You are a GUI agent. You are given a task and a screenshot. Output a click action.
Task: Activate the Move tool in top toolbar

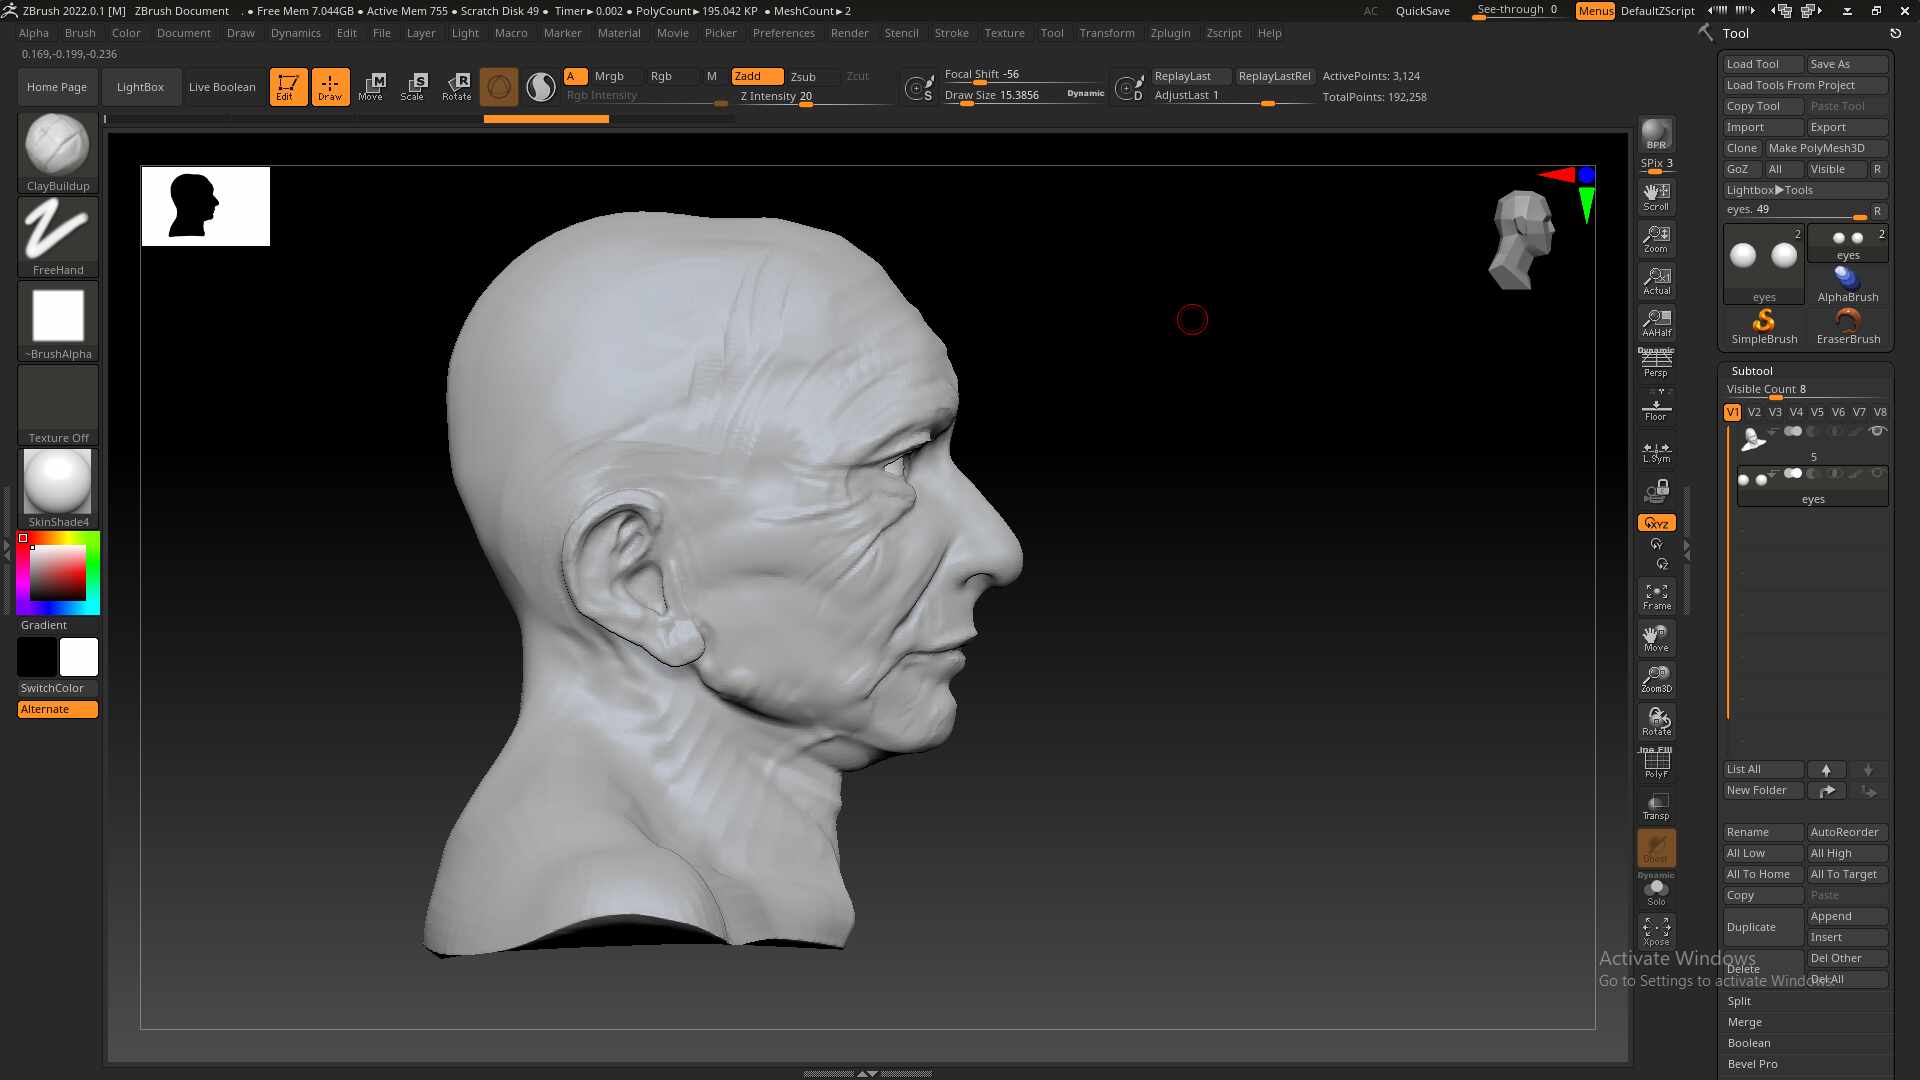pyautogui.click(x=372, y=86)
